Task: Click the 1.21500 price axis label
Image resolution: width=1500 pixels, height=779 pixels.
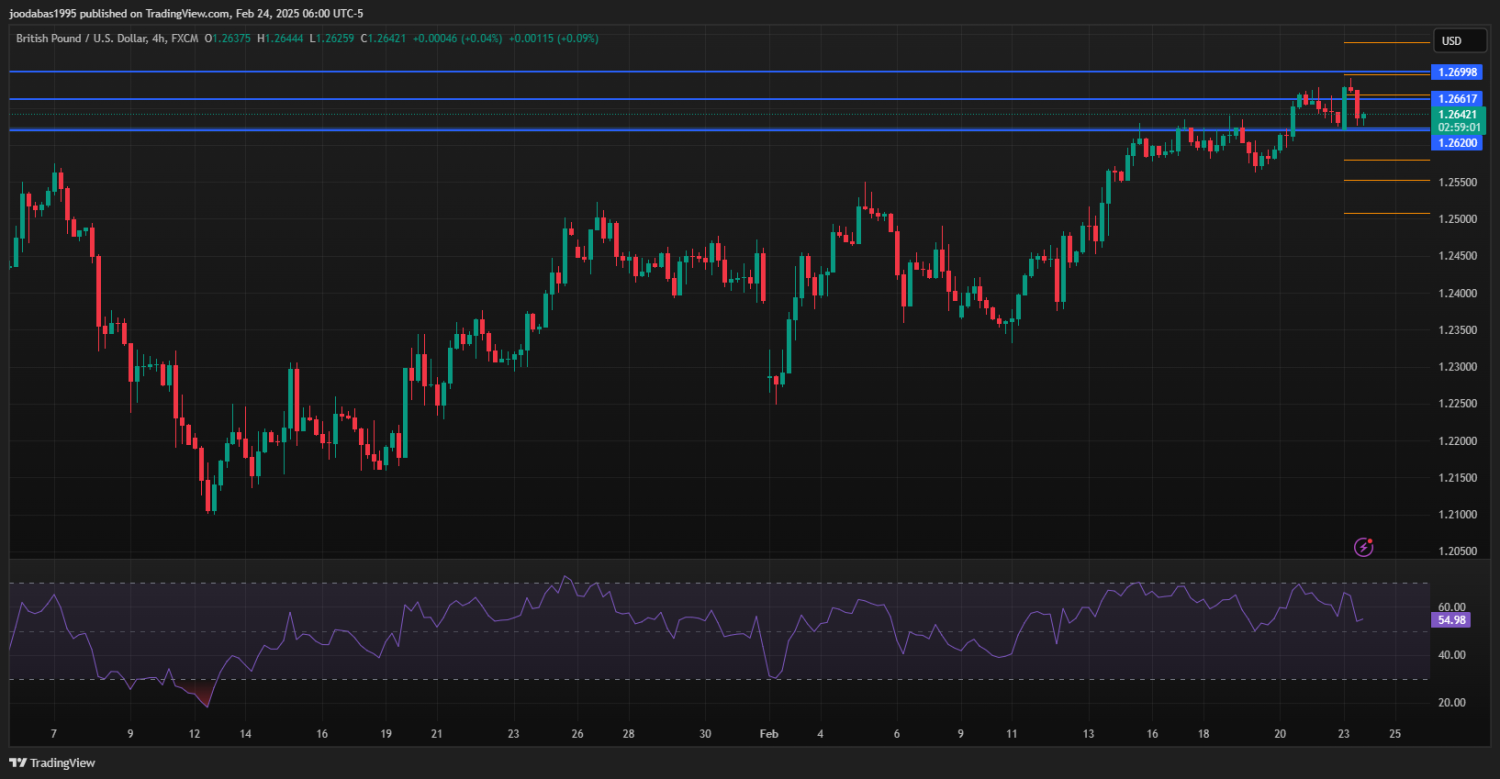Action: pos(1457,478)
